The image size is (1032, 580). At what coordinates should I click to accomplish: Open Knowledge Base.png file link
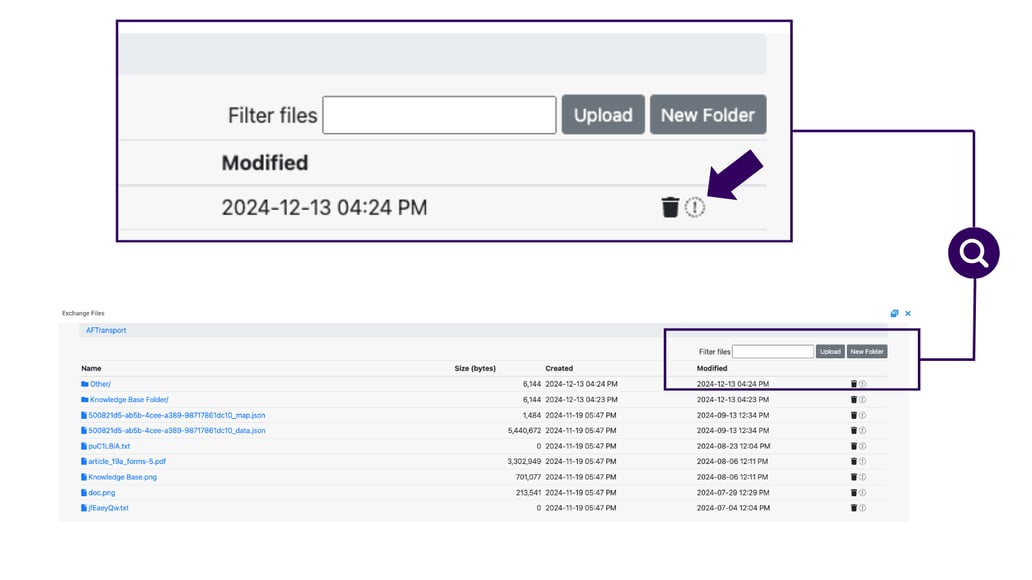pos(122,477)
